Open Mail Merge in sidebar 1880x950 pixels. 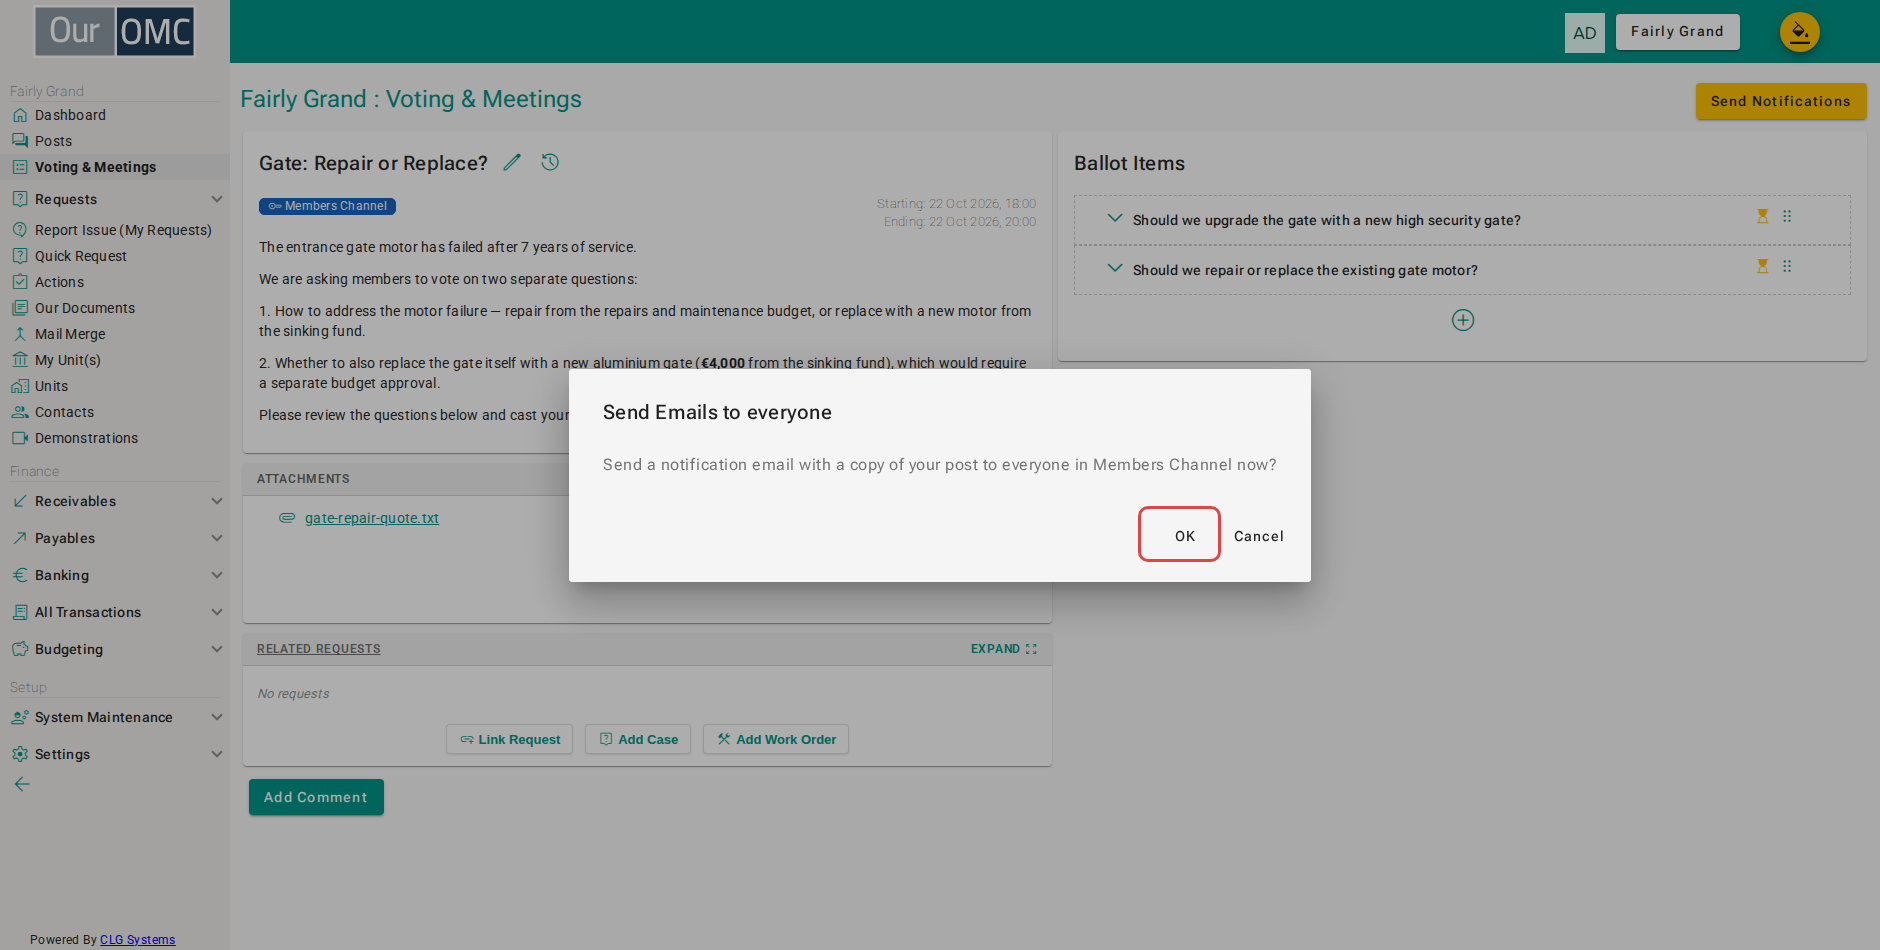(70, 334)
